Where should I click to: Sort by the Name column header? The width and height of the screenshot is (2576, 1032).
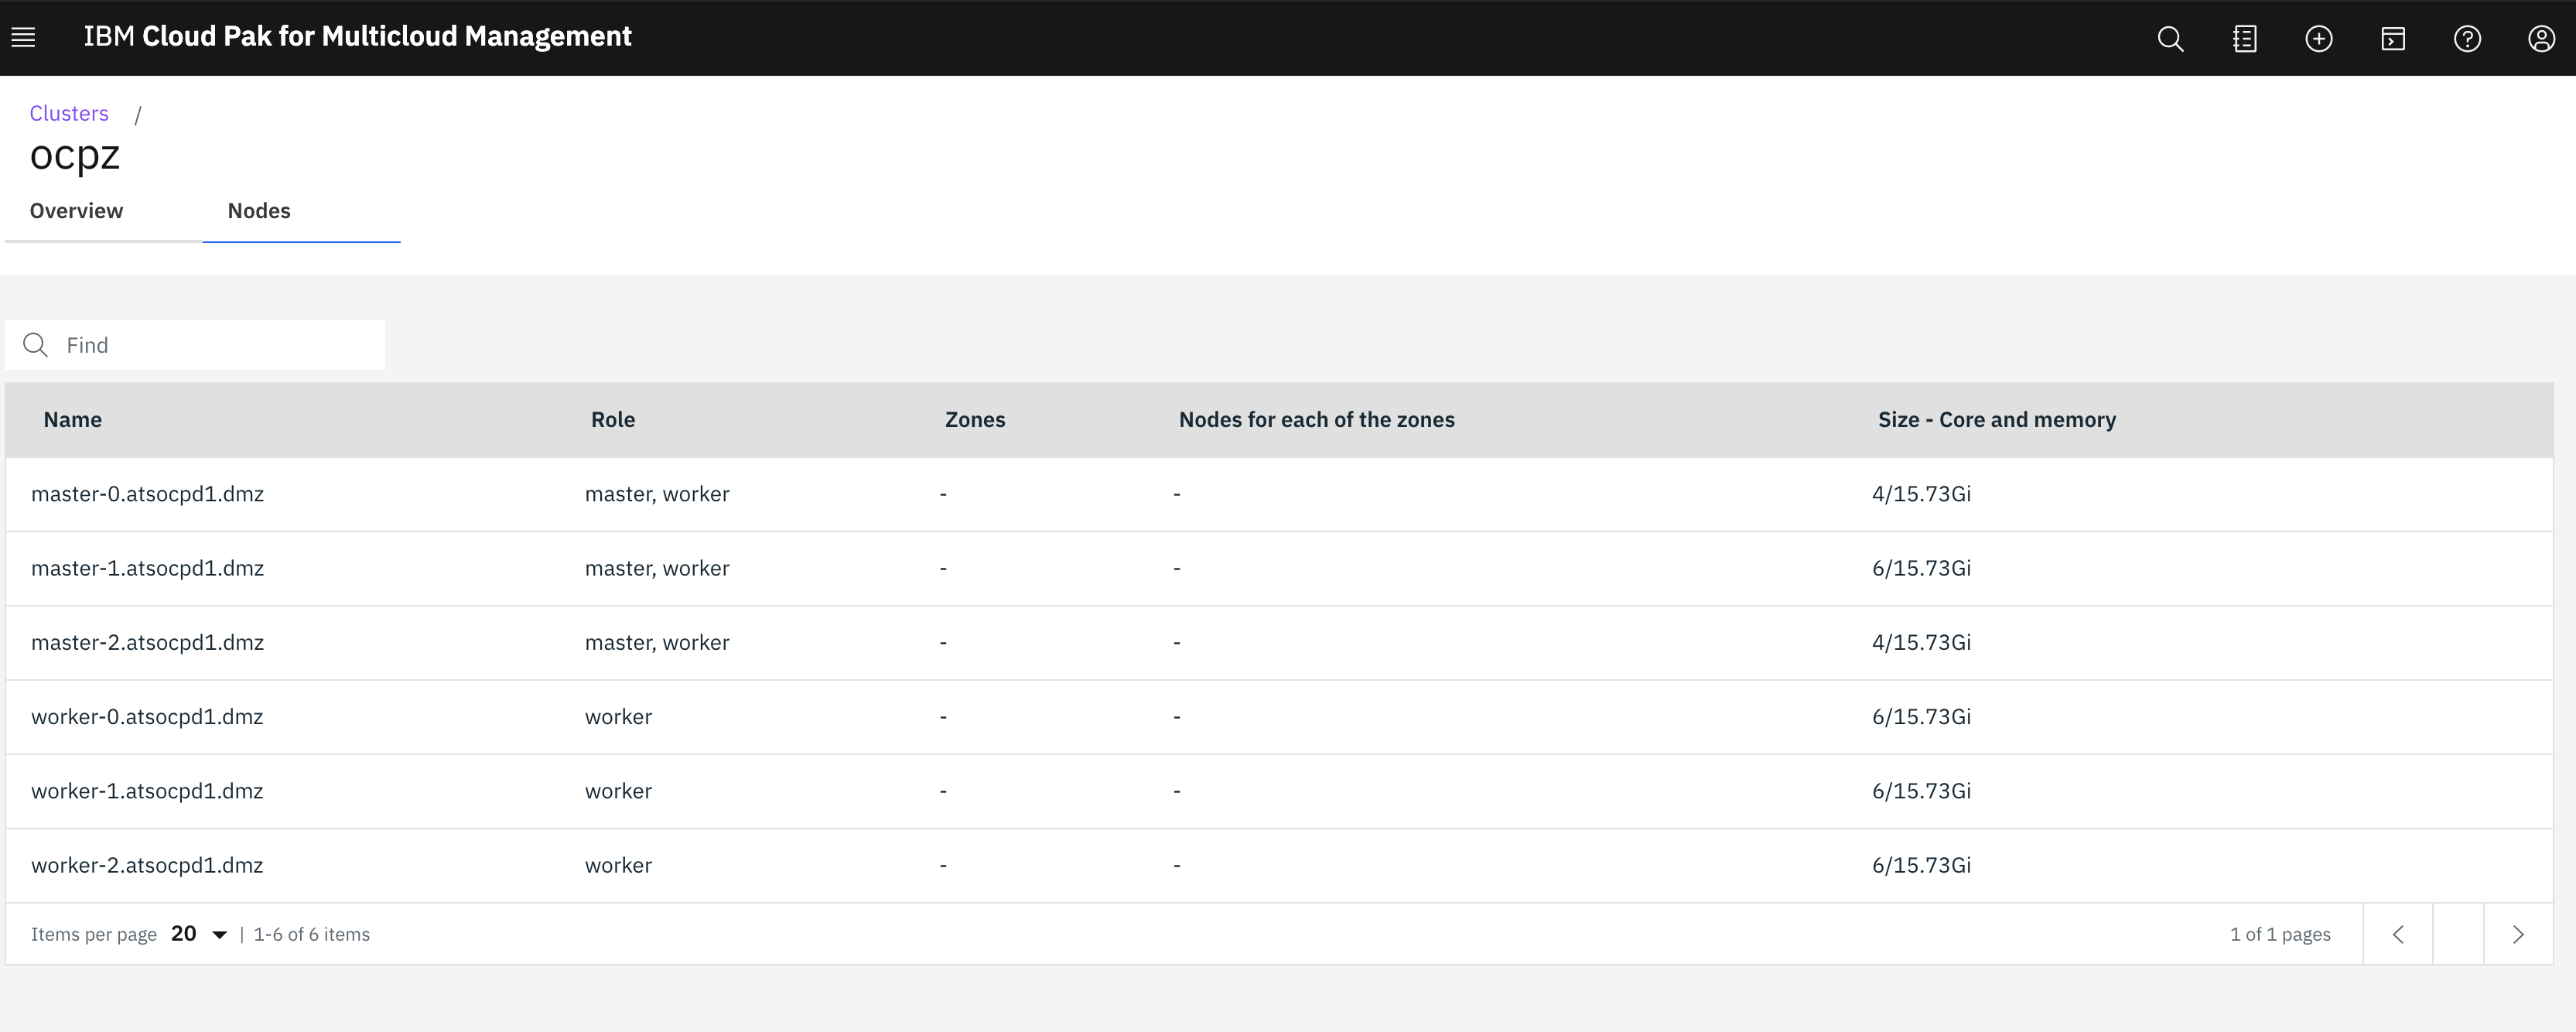pyautogui.click(x=72, y=420)
